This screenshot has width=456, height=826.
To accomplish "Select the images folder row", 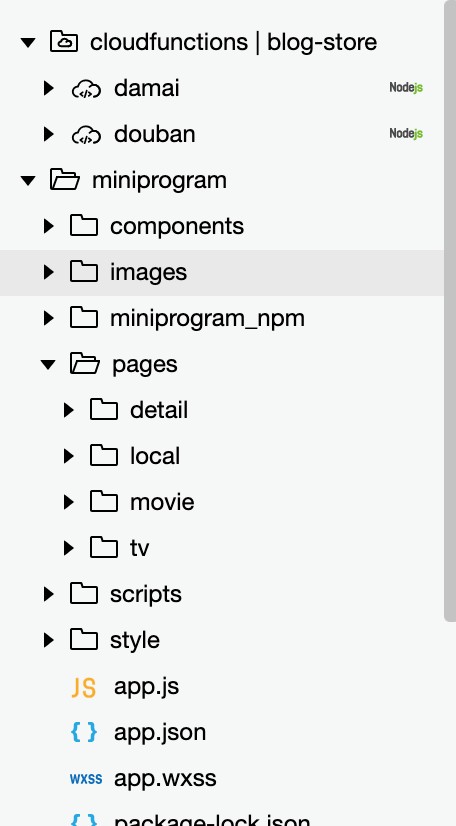I will coord(222,272).
